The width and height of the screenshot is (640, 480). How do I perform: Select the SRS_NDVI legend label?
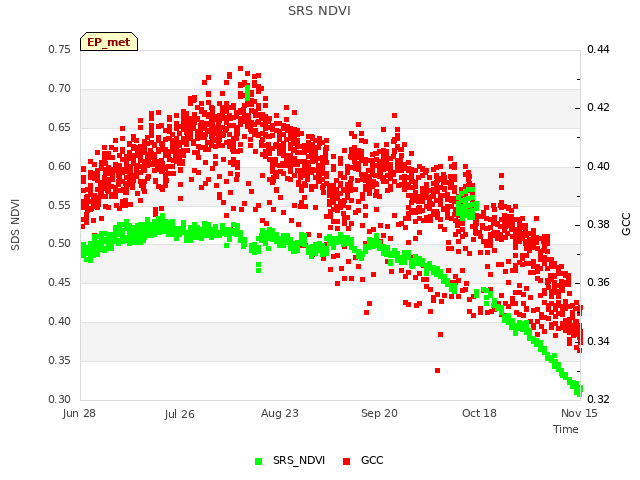[x=299, y=460]
